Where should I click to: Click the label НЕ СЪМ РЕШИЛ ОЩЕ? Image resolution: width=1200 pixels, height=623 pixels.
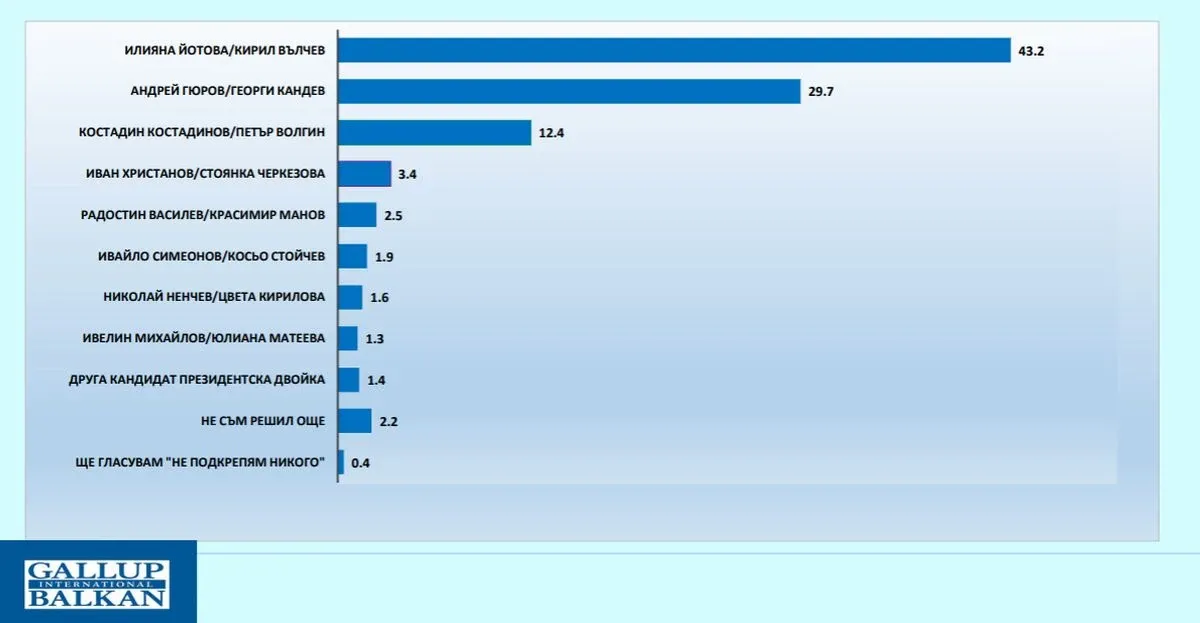pyautogui.click(x=264, y=420)
